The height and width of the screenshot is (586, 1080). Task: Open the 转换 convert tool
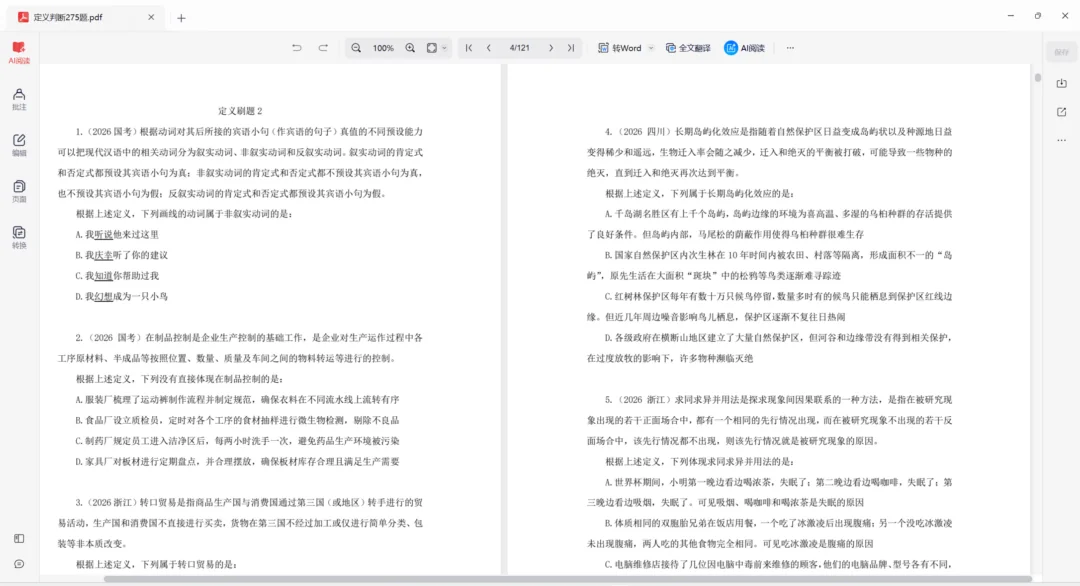pos(19,238)
